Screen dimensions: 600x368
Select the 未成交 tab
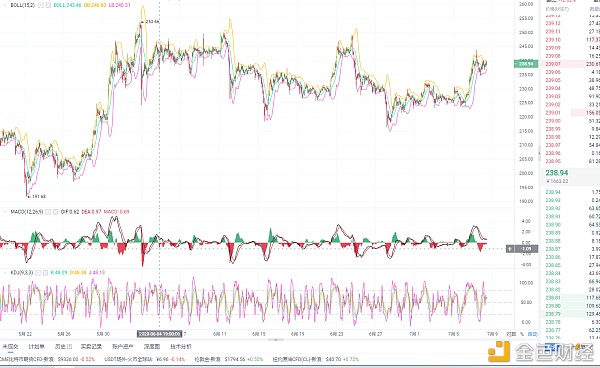tap(10, 347)
